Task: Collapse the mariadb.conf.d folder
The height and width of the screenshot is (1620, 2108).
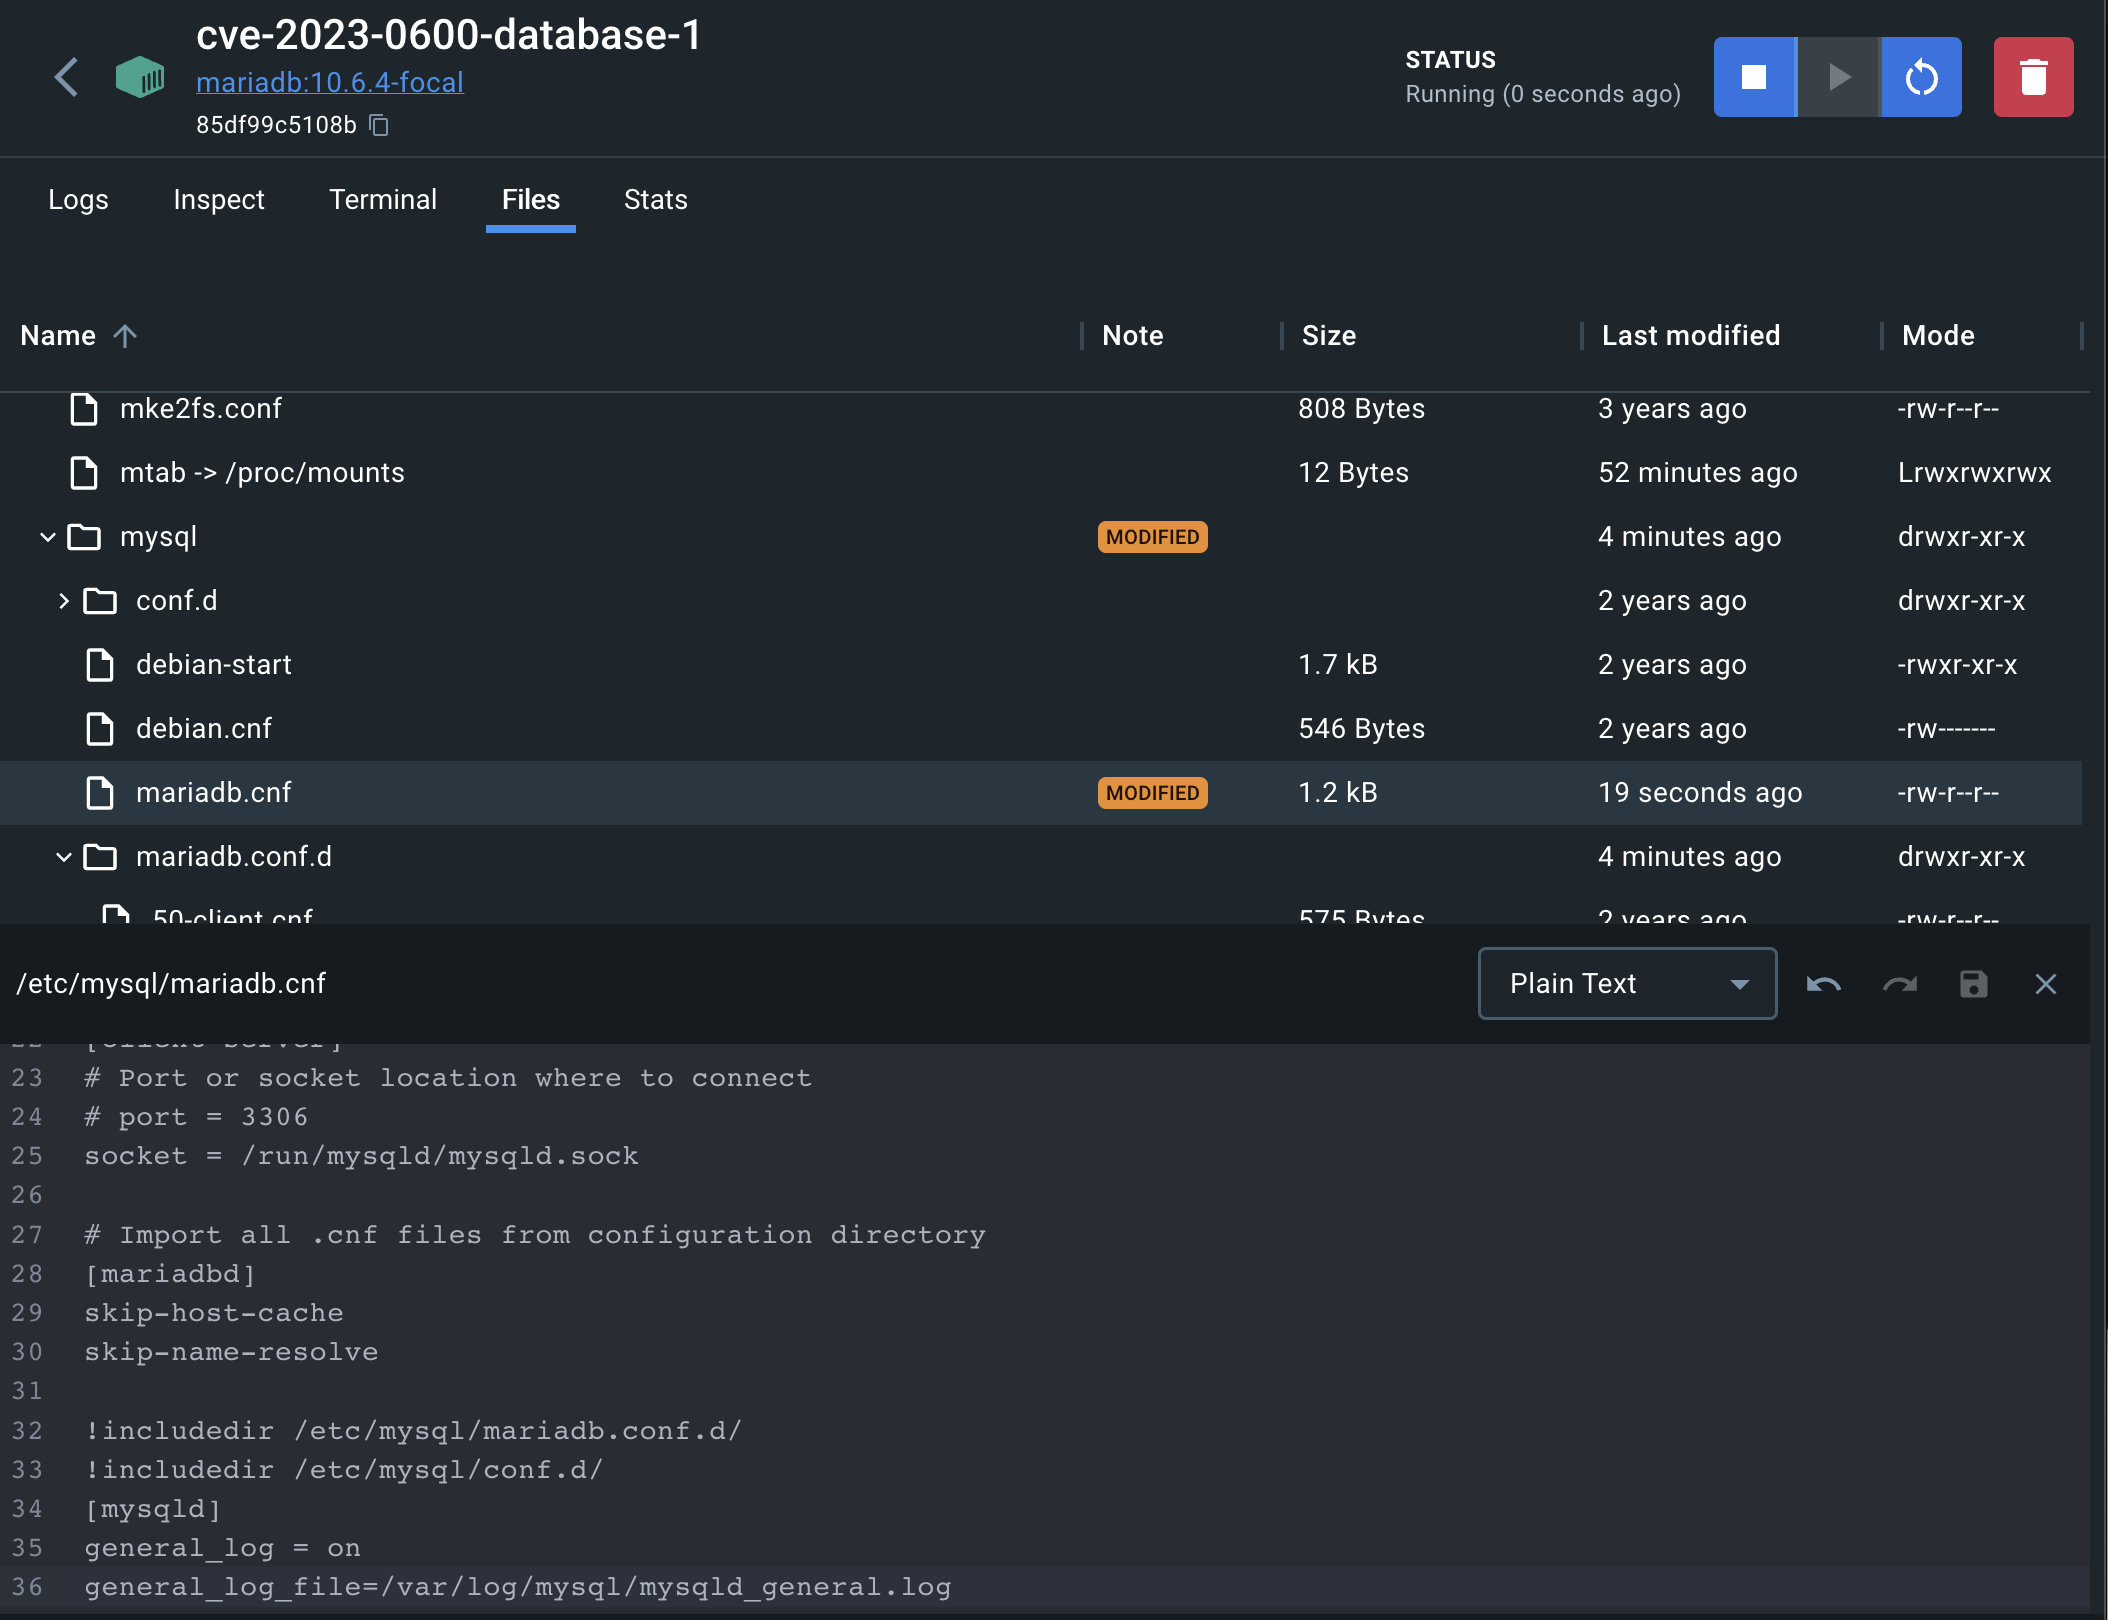Action: tap(63, 857)
